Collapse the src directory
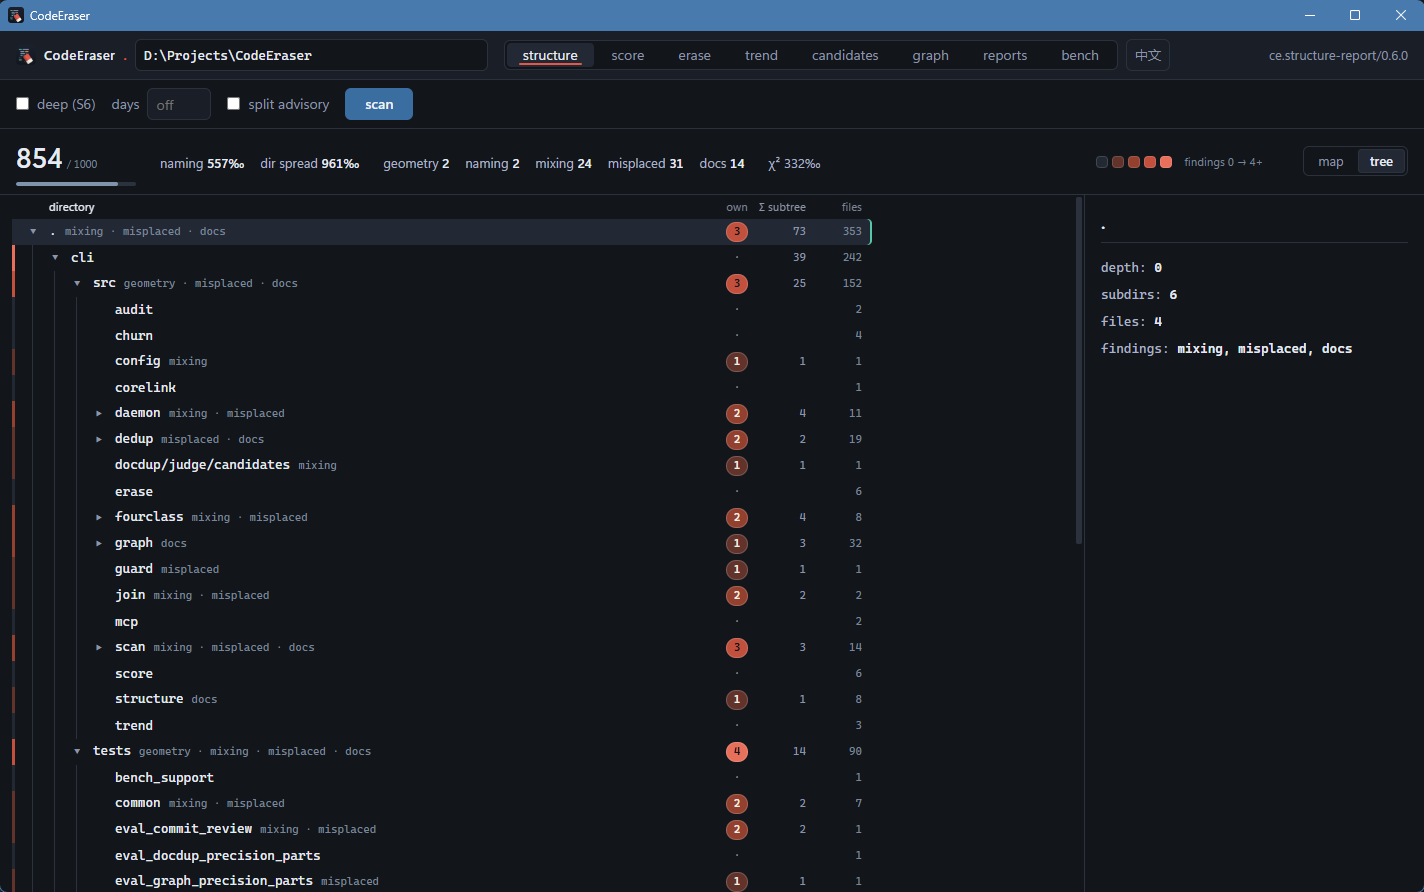This screenshot has width=1424, height=892. [77, 283]
